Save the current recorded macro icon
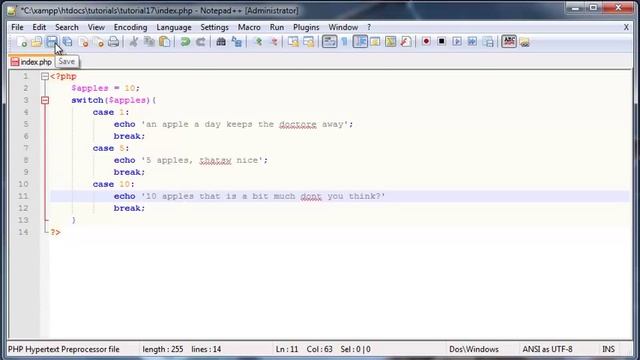Image resolution: width=640 pixels, height=360 pixels. [488, 42]
